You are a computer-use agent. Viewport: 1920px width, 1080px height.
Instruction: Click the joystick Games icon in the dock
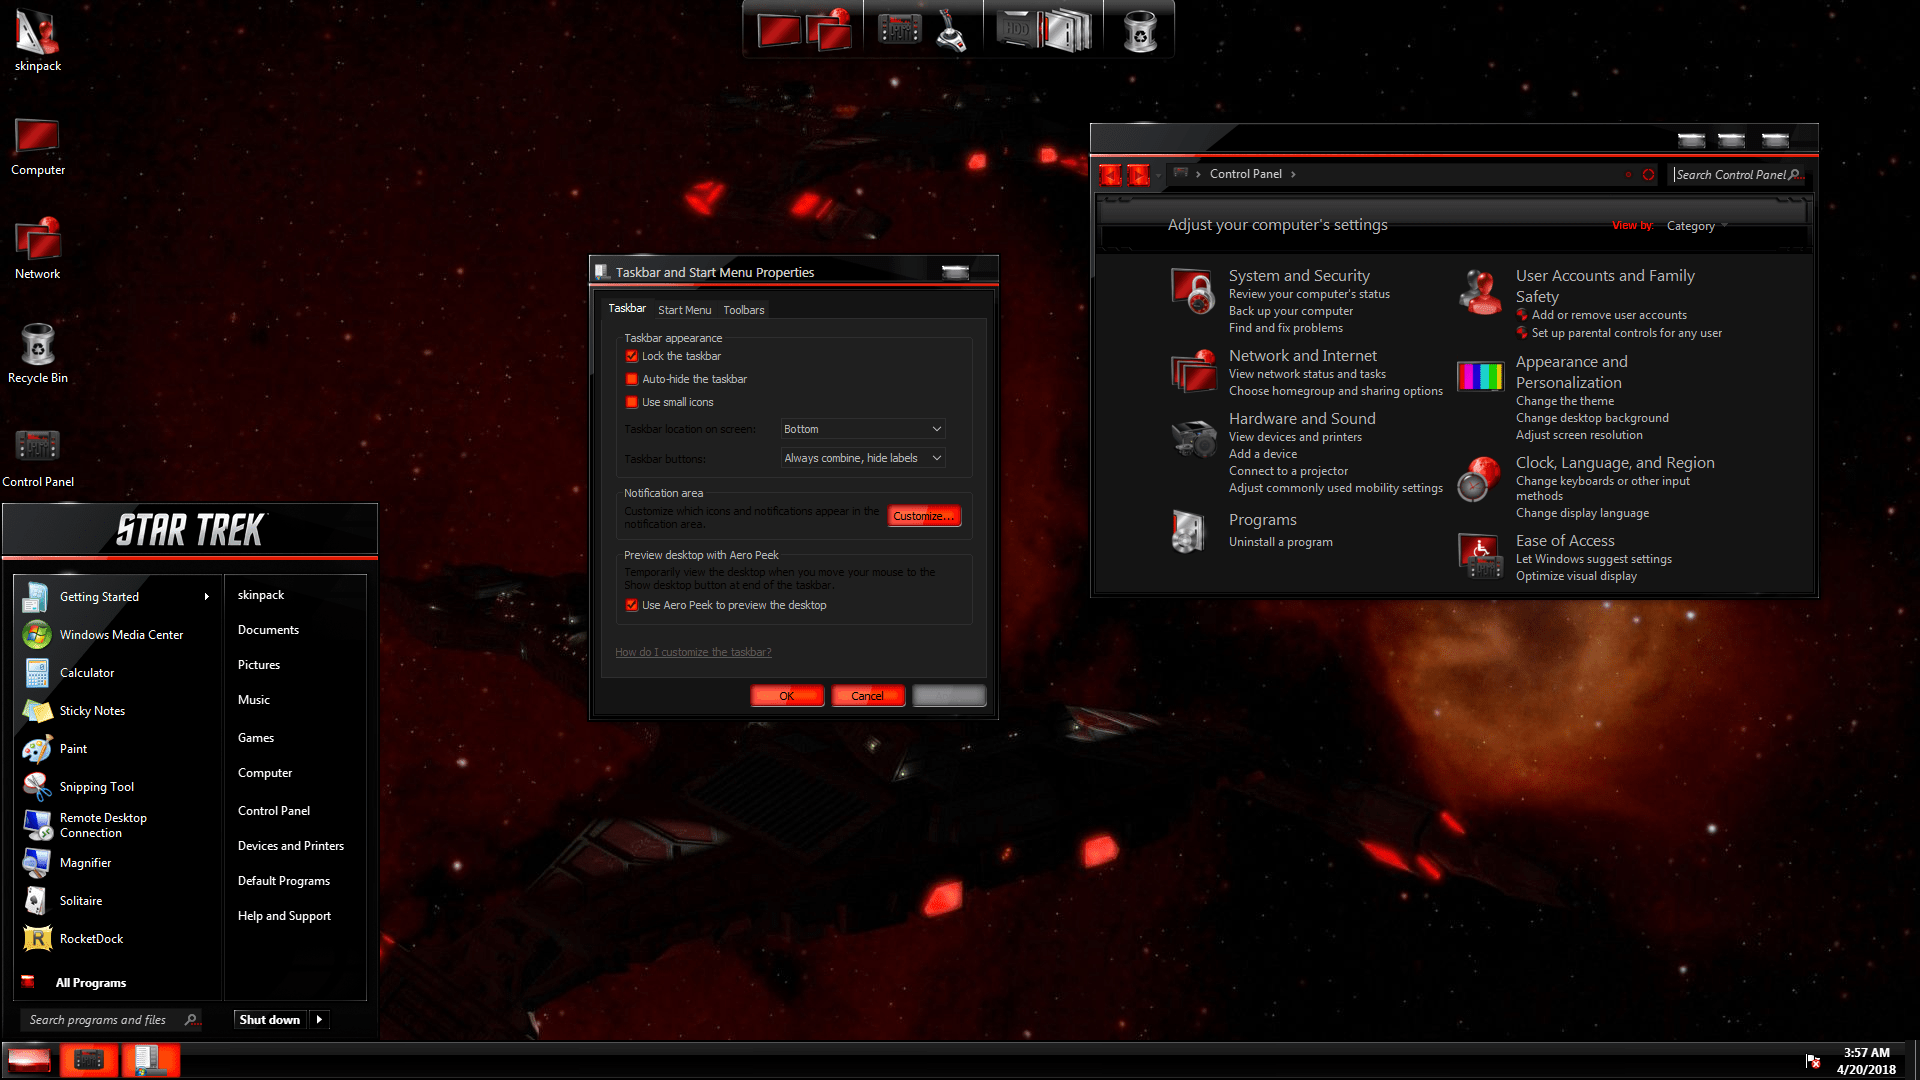[x=951, y=30]
